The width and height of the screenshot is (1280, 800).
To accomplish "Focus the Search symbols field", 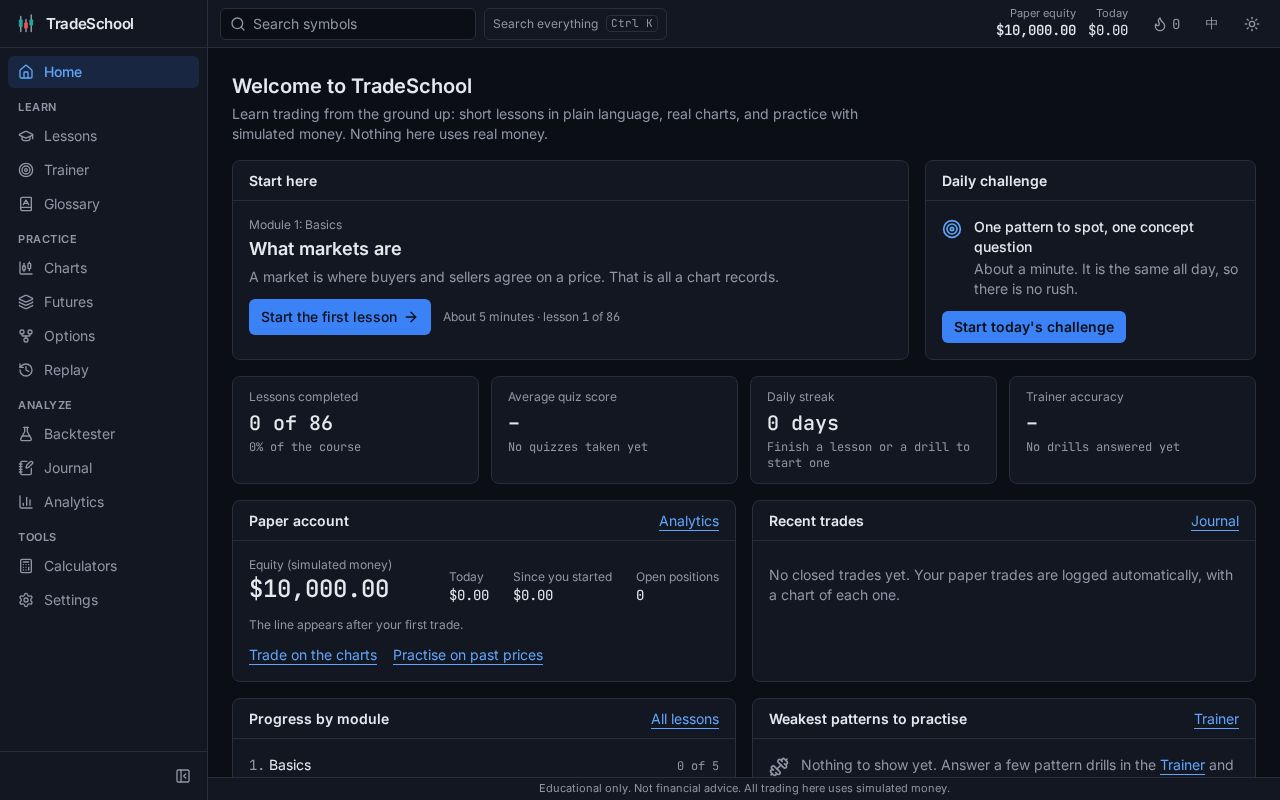I will (x=348, y=24).
